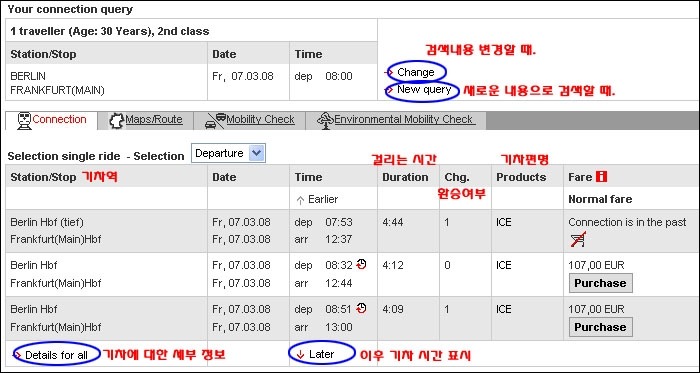Image resolution: width=700 pixels, height=373 pixels.
Task: Purchase the 08:51 Berlin Hbf ticket
Action: (x=600, y=327)
